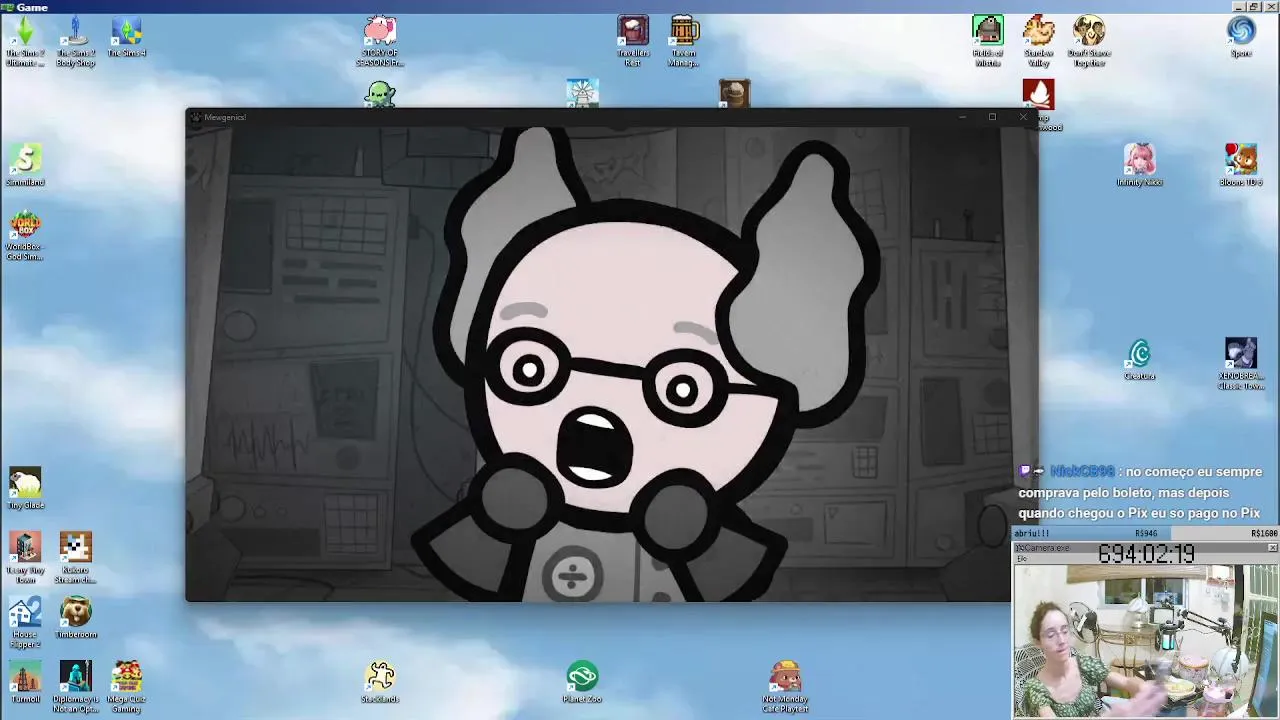This screenshot has height=720, width=1280.
Task: Open the Stacklands desktop icon
Action: [x=380, y=682]
